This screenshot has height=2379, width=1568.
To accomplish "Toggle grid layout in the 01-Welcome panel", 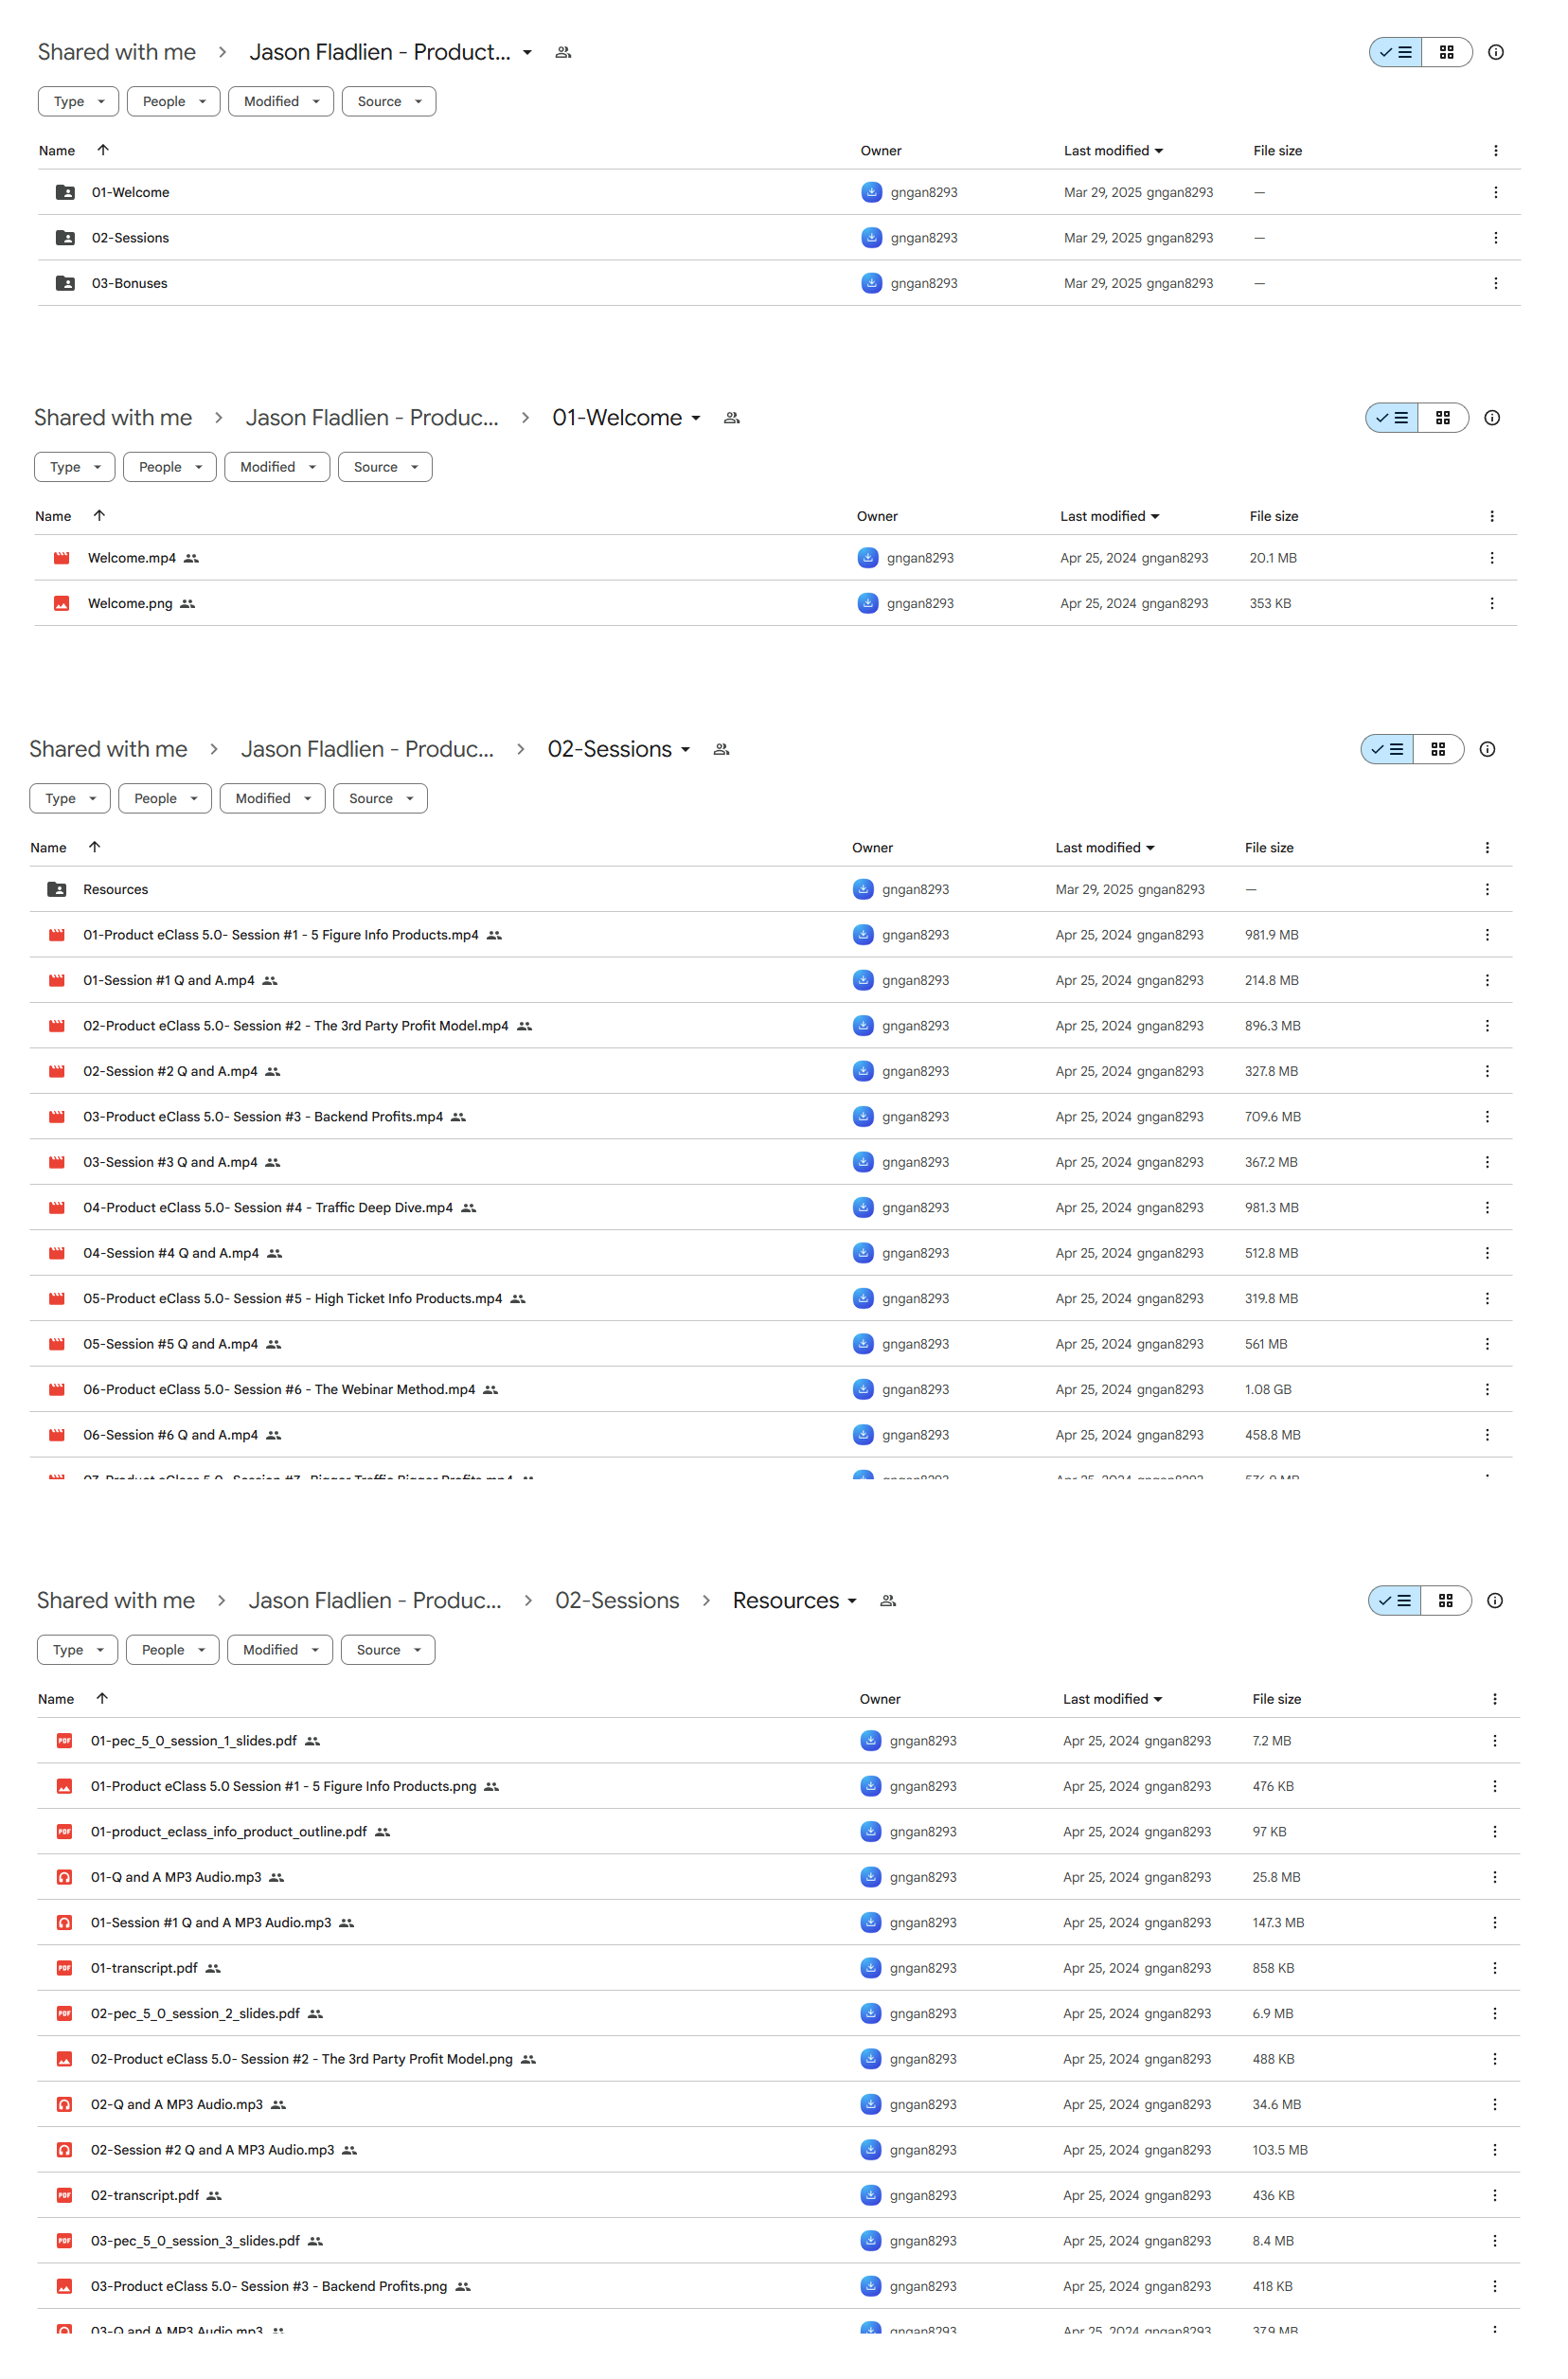I will (1442, 418).
